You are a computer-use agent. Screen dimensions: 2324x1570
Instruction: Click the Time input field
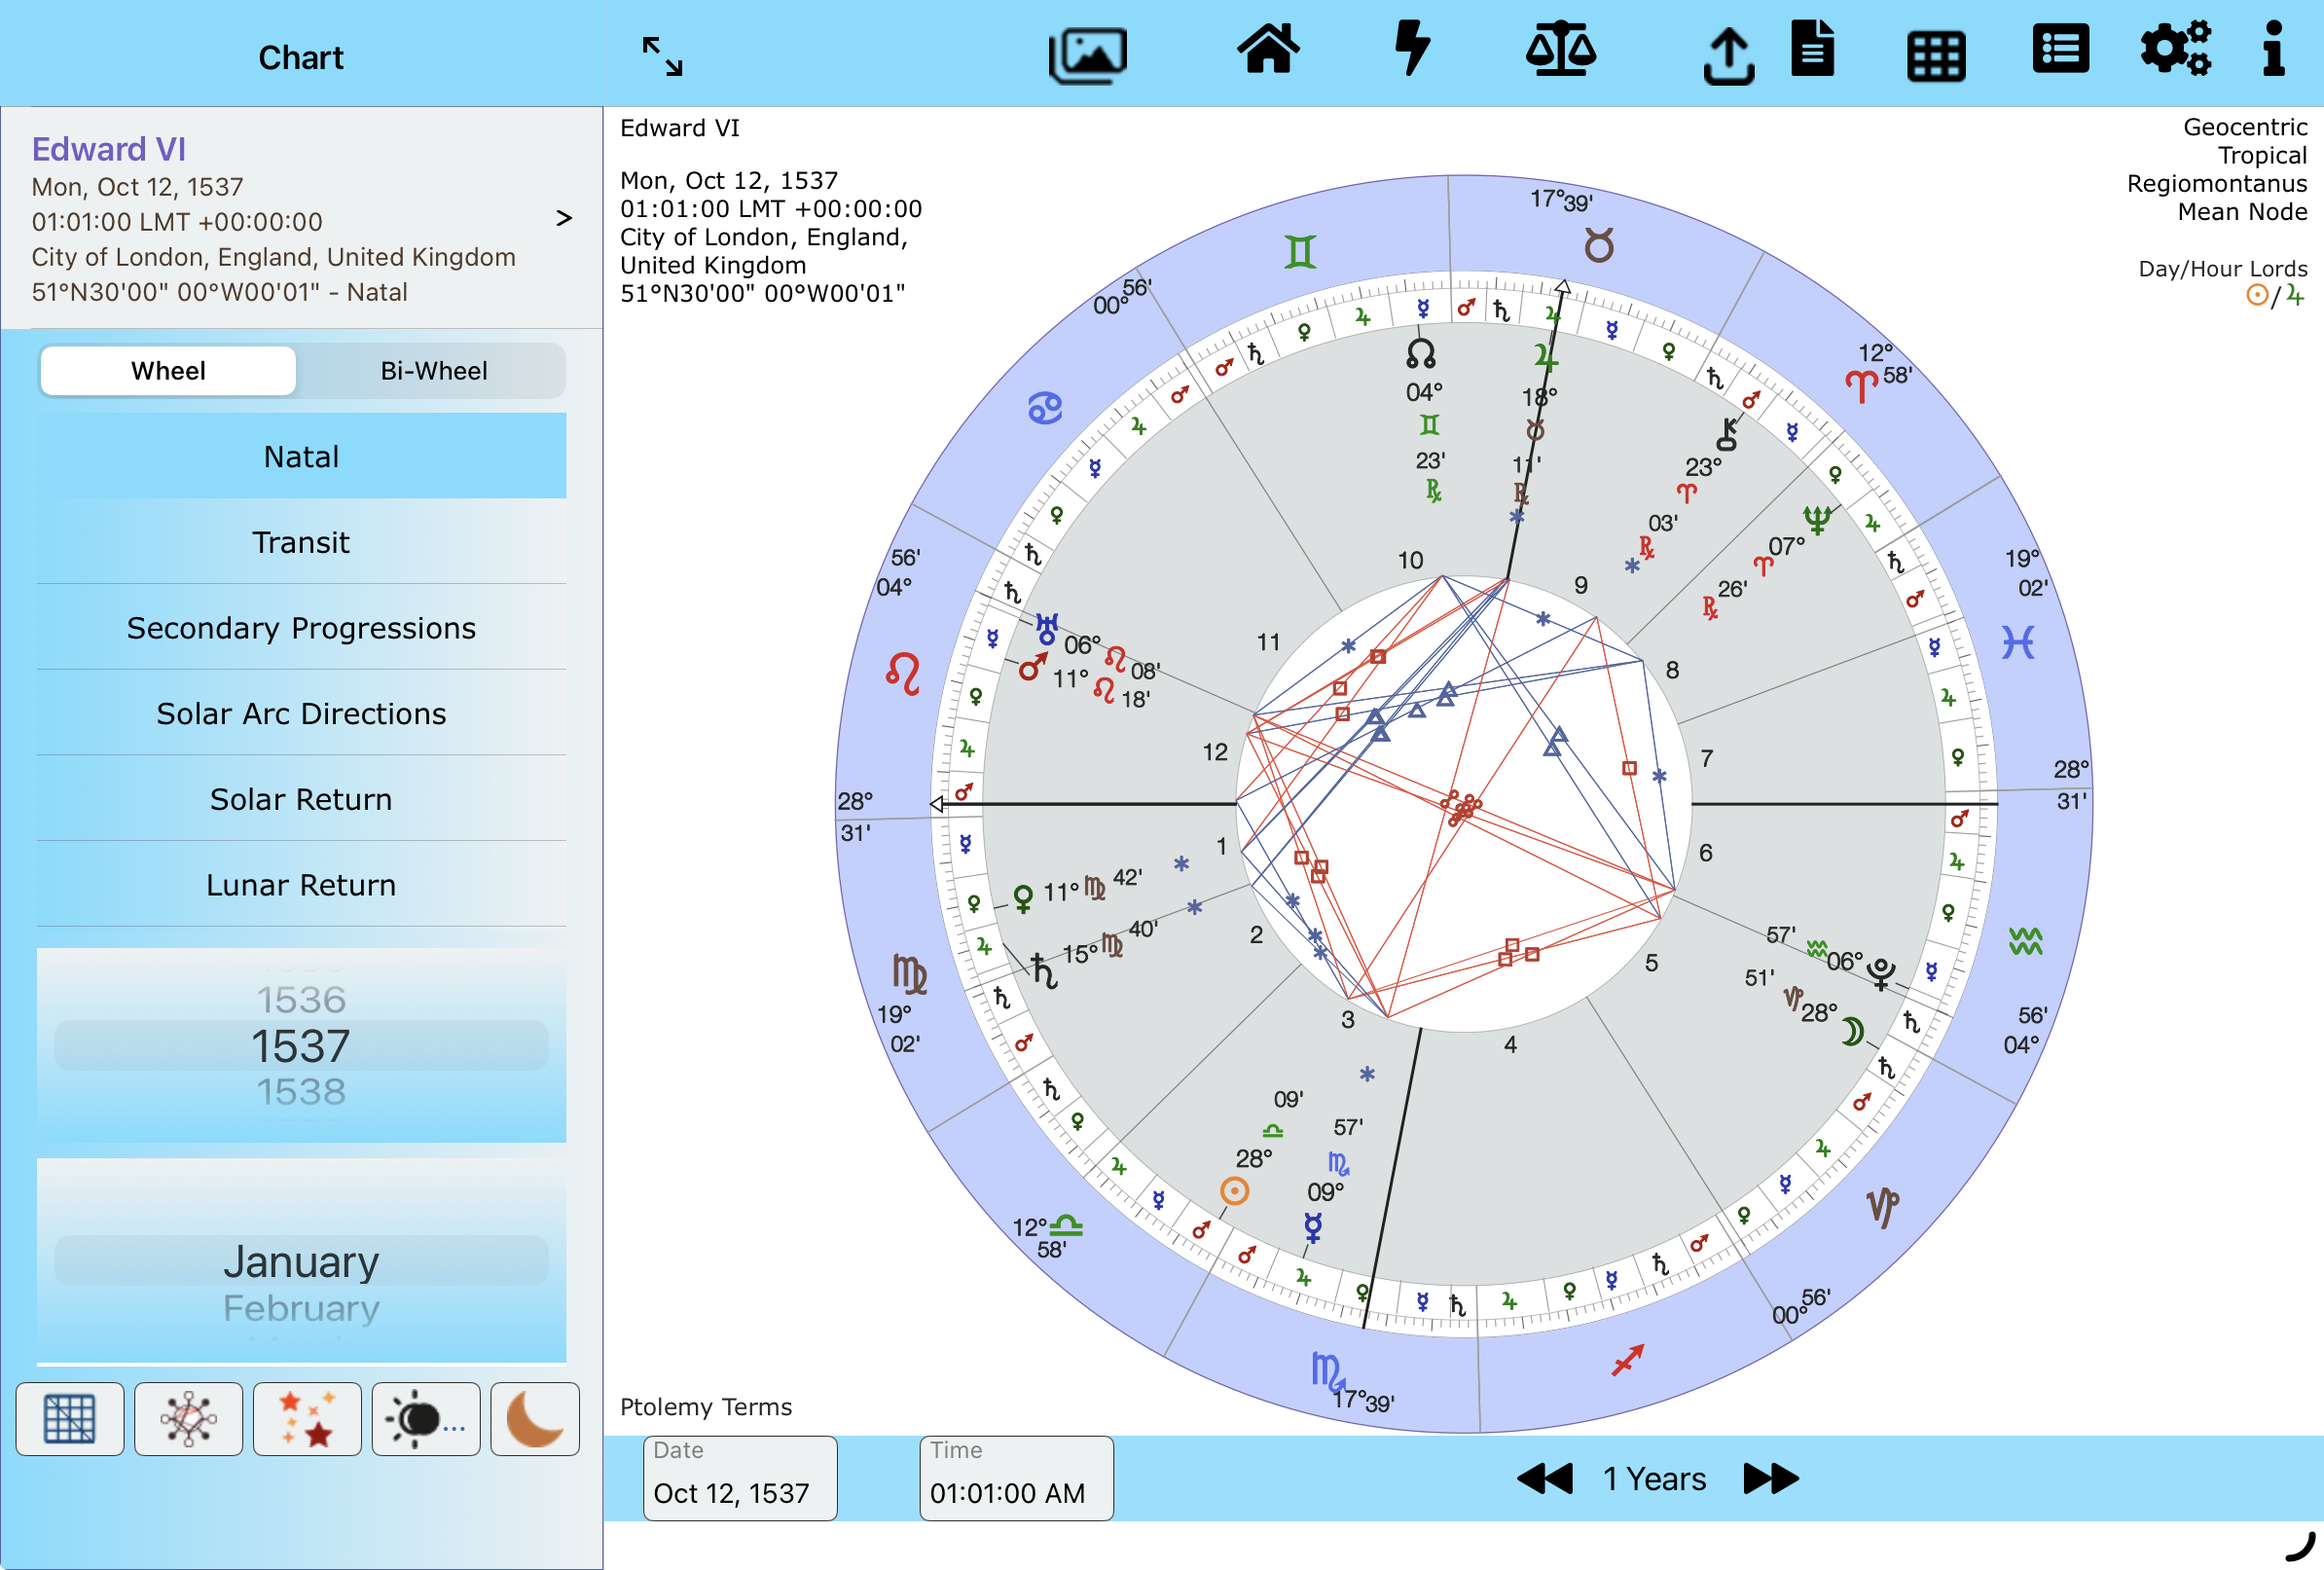(1016, 1479)
